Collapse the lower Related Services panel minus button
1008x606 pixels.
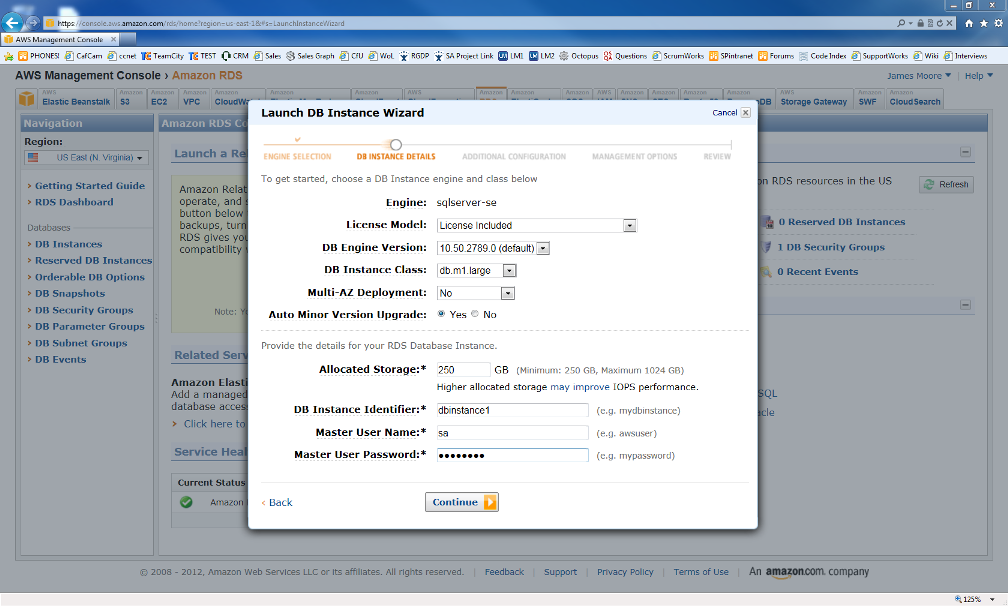pos(966,305)
